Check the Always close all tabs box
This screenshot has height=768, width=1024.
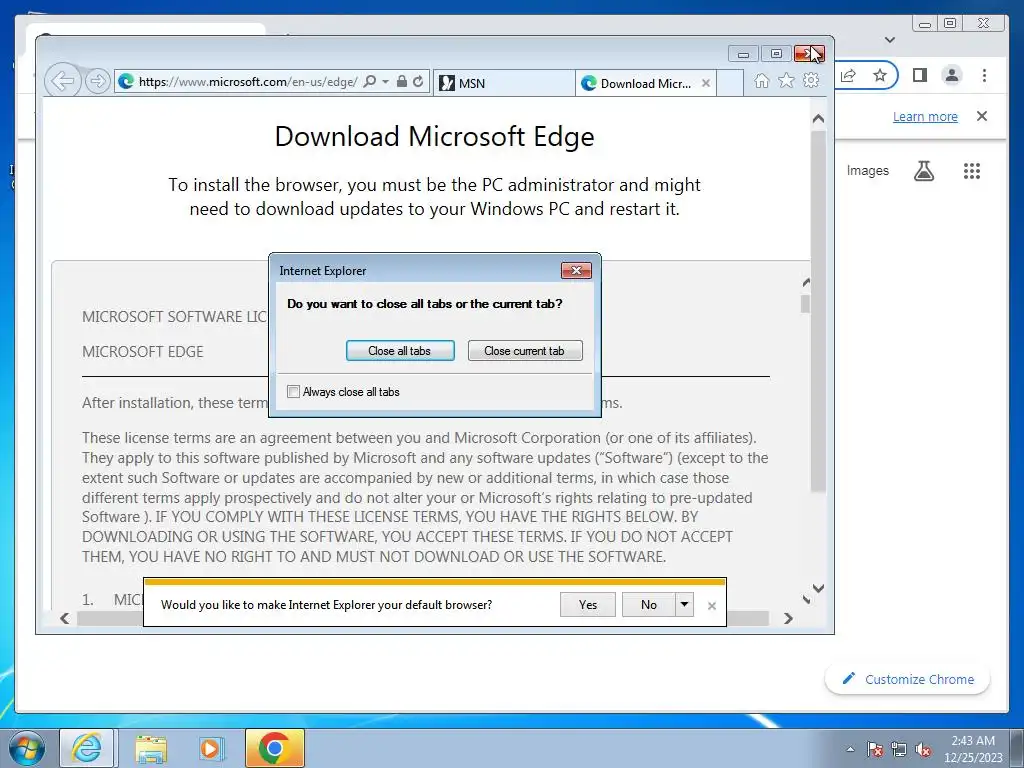(x=293, y=392)
